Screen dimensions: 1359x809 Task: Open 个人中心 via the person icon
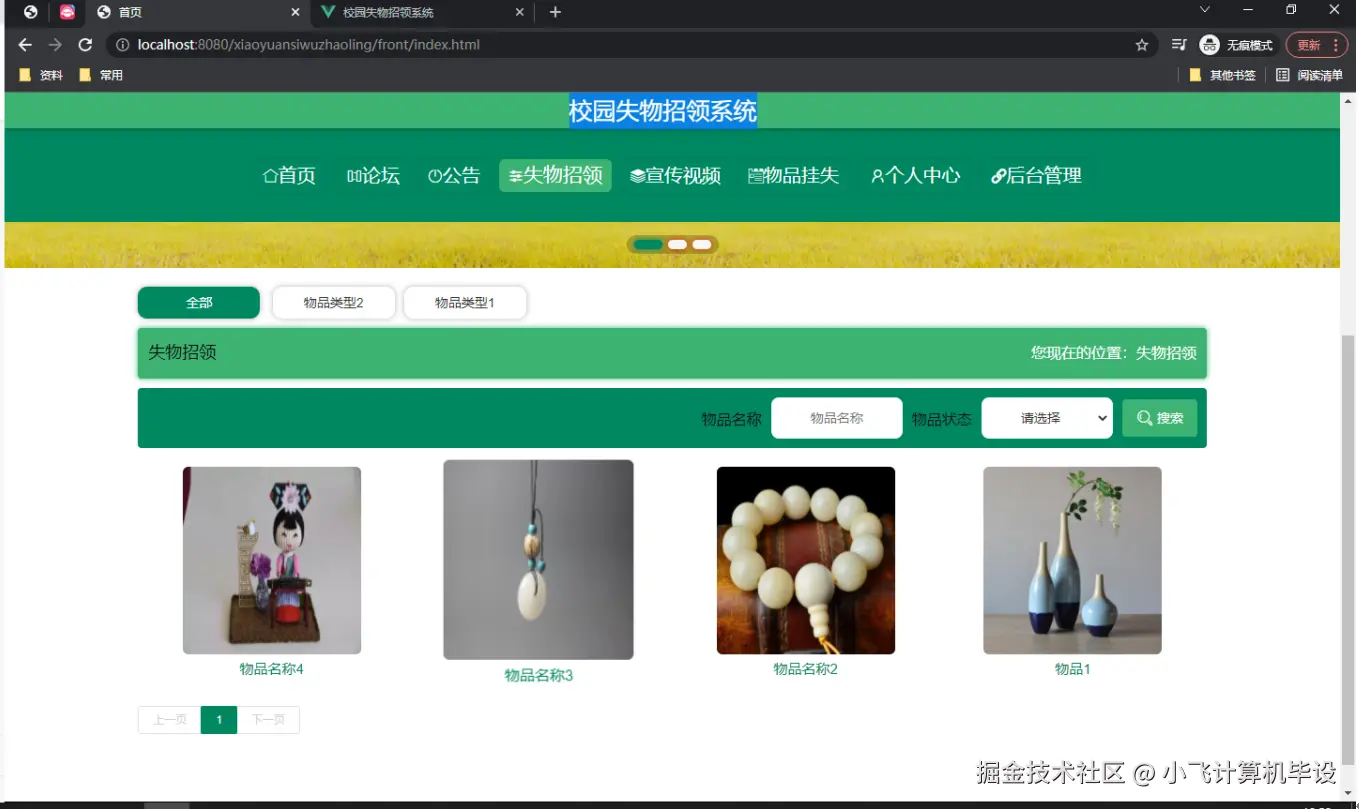tap(878, 175)
